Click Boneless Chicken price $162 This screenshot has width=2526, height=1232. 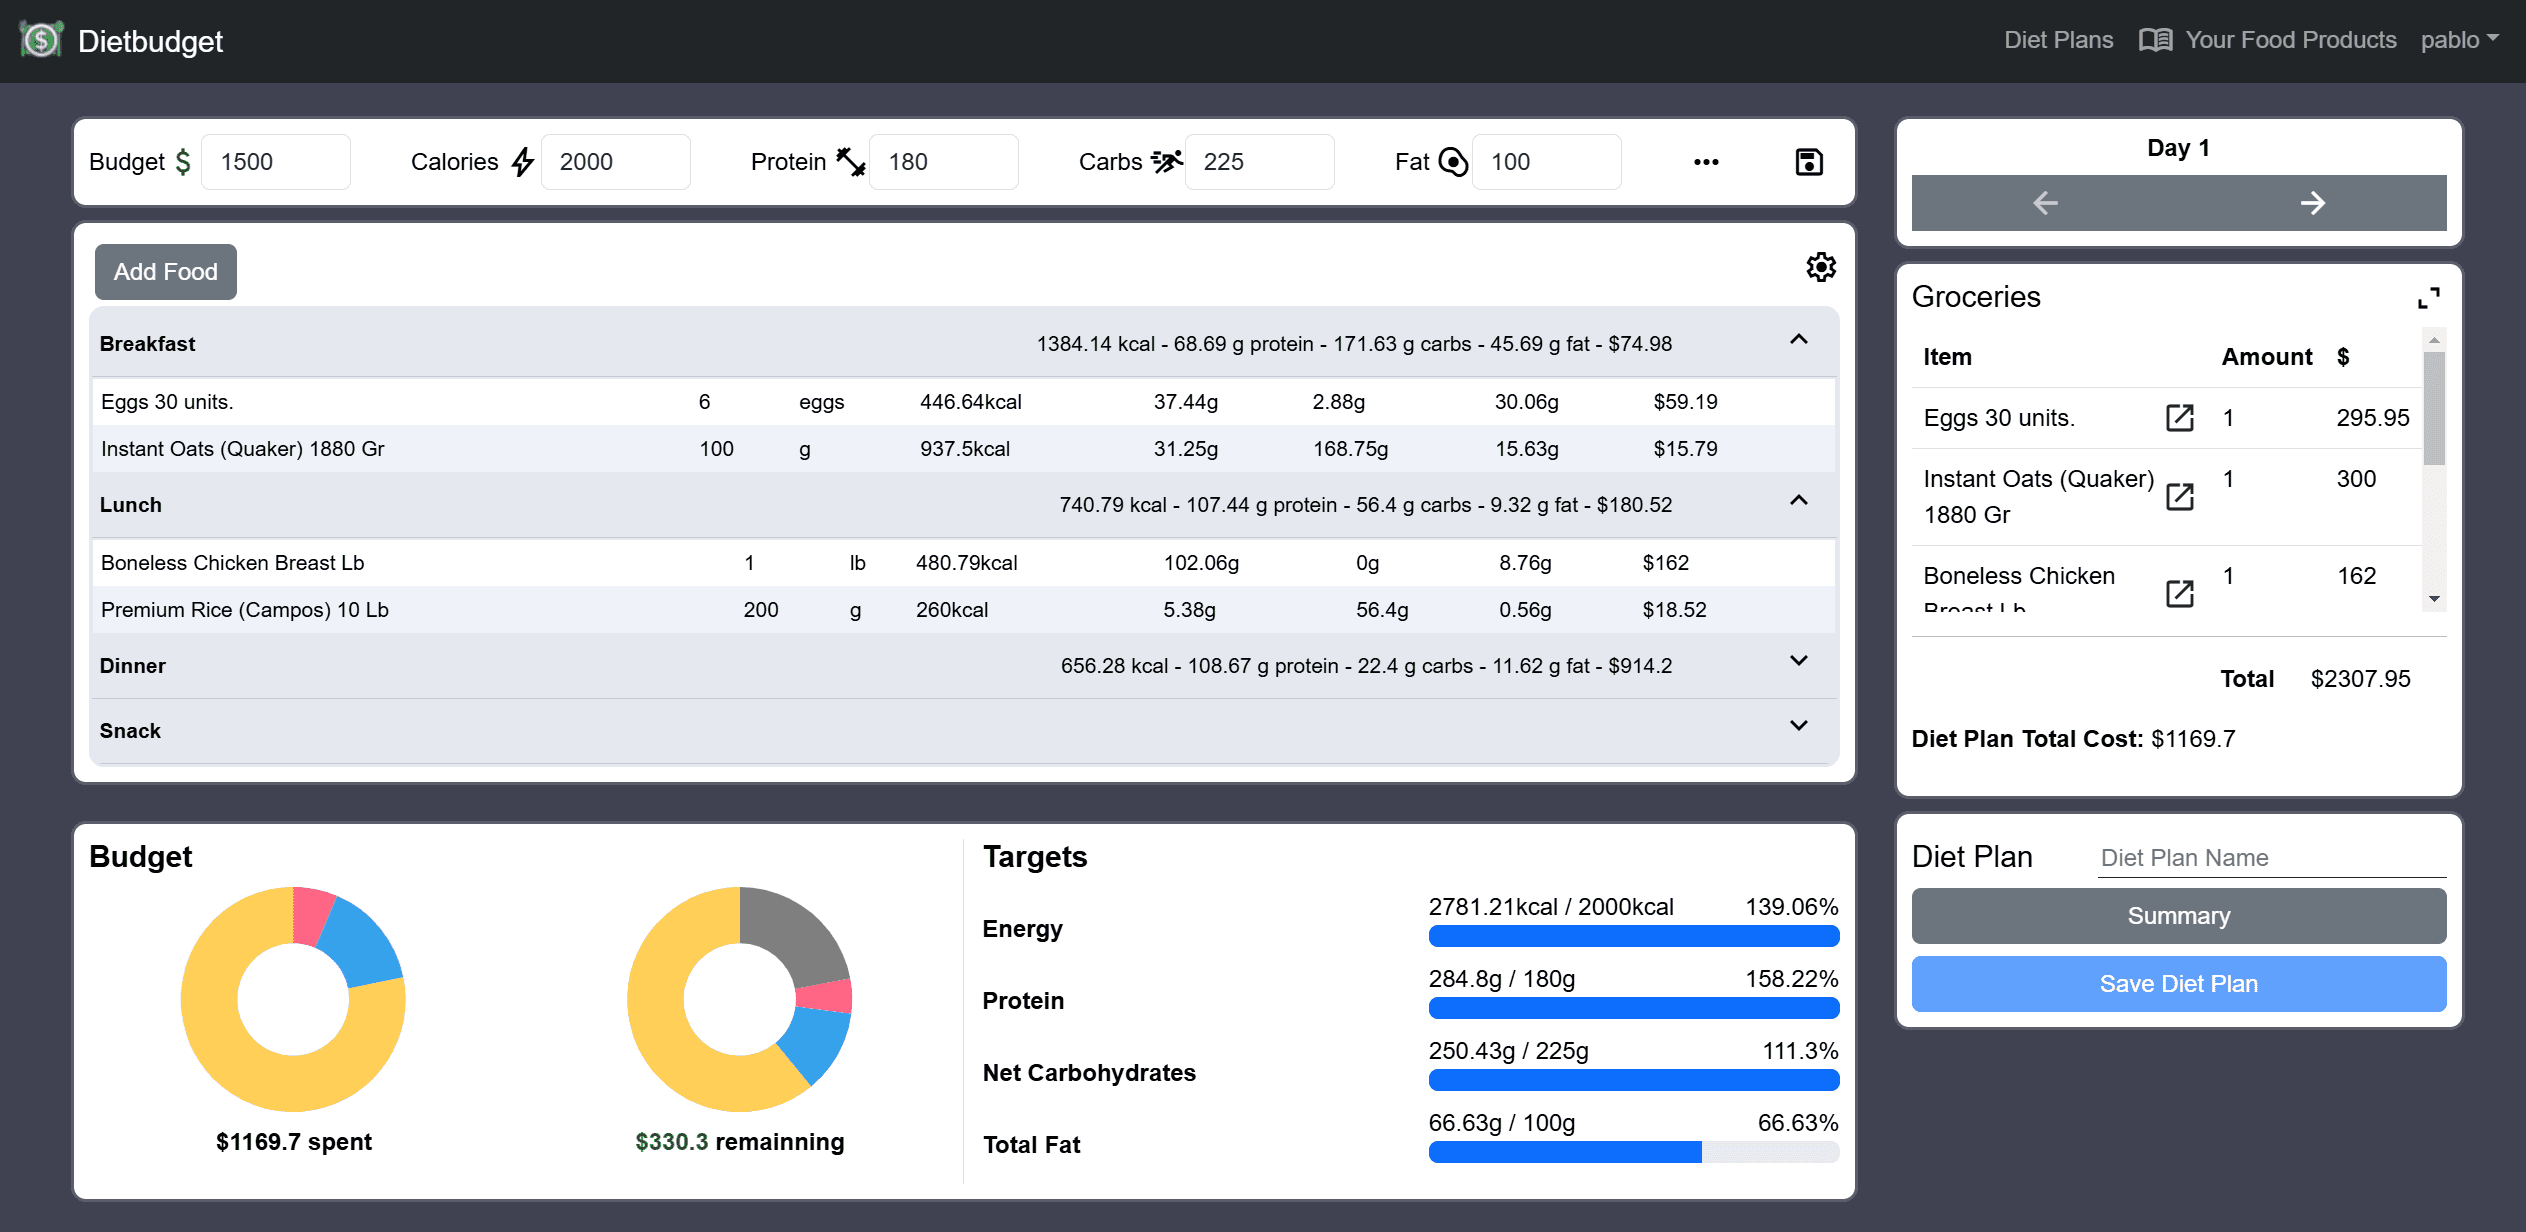1665,563
